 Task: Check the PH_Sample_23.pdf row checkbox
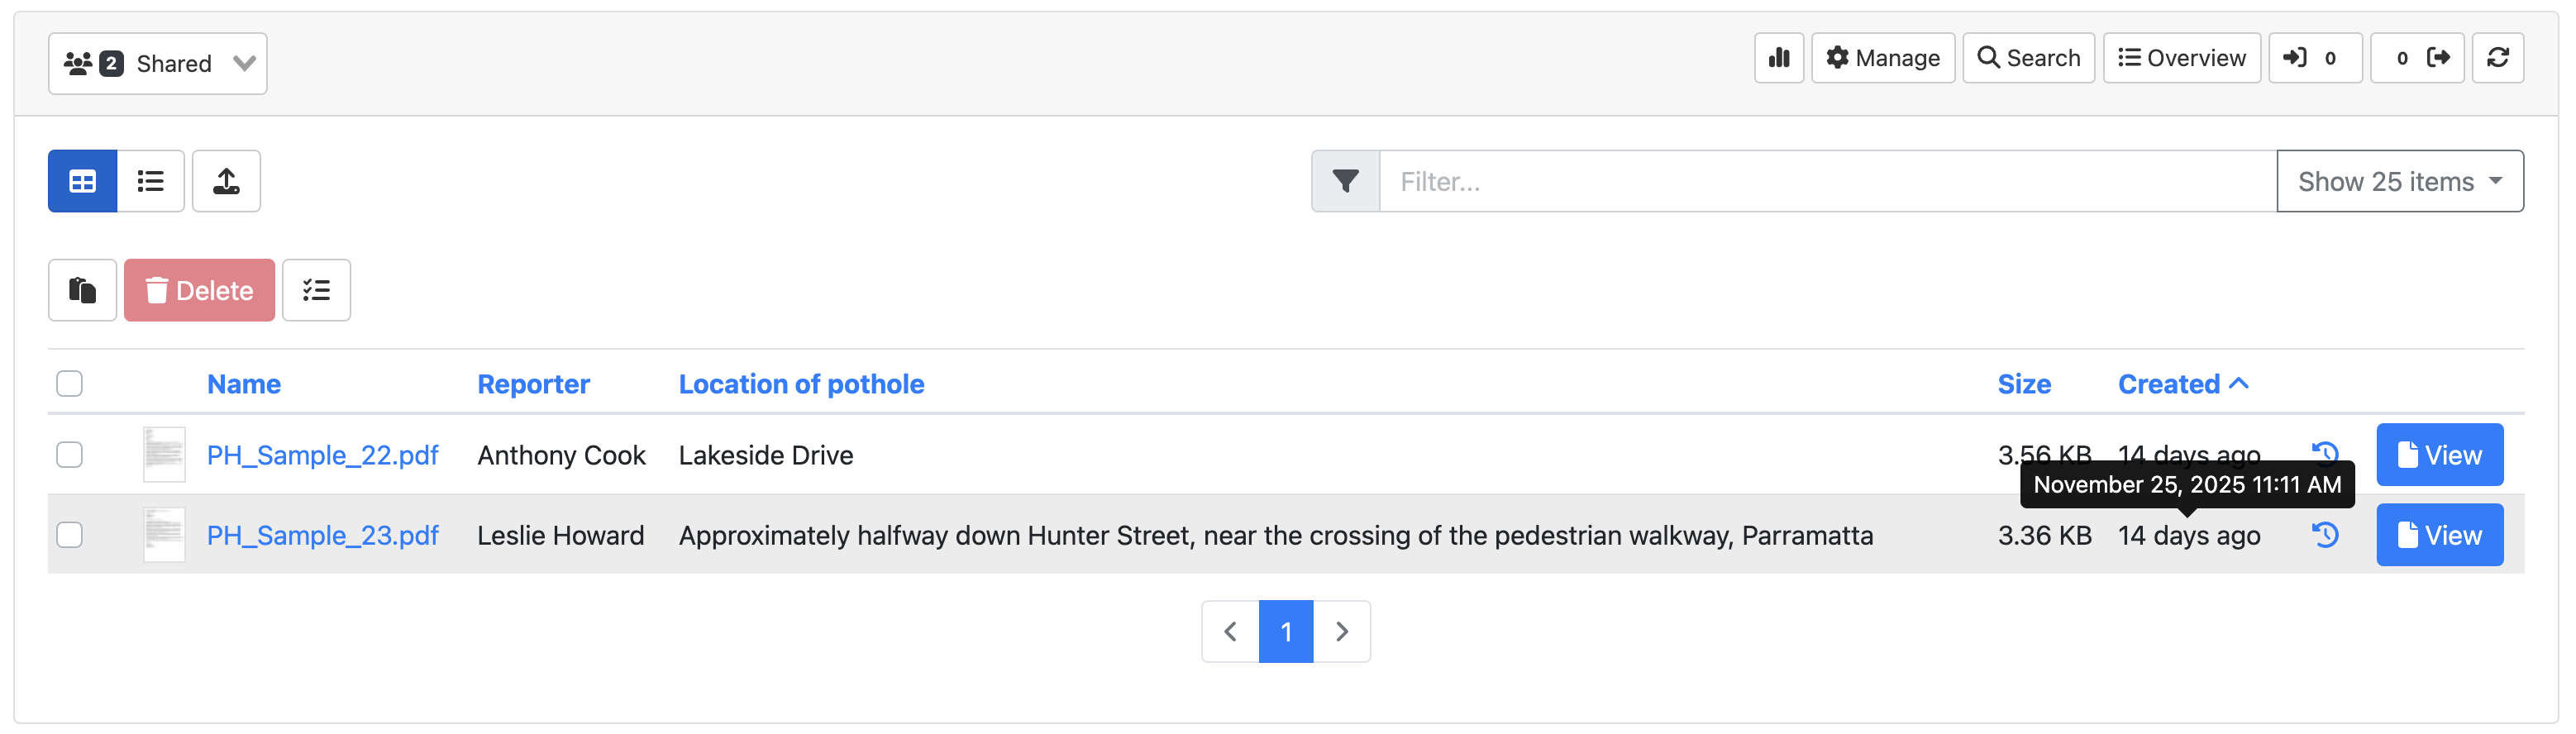tap(69, 535)
